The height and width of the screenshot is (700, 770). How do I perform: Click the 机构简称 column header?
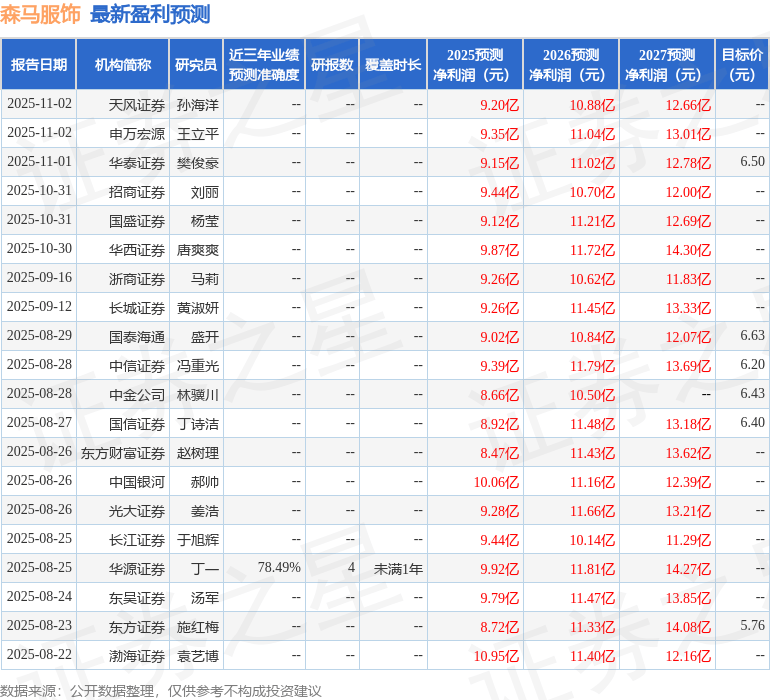(x=123, y=65)
